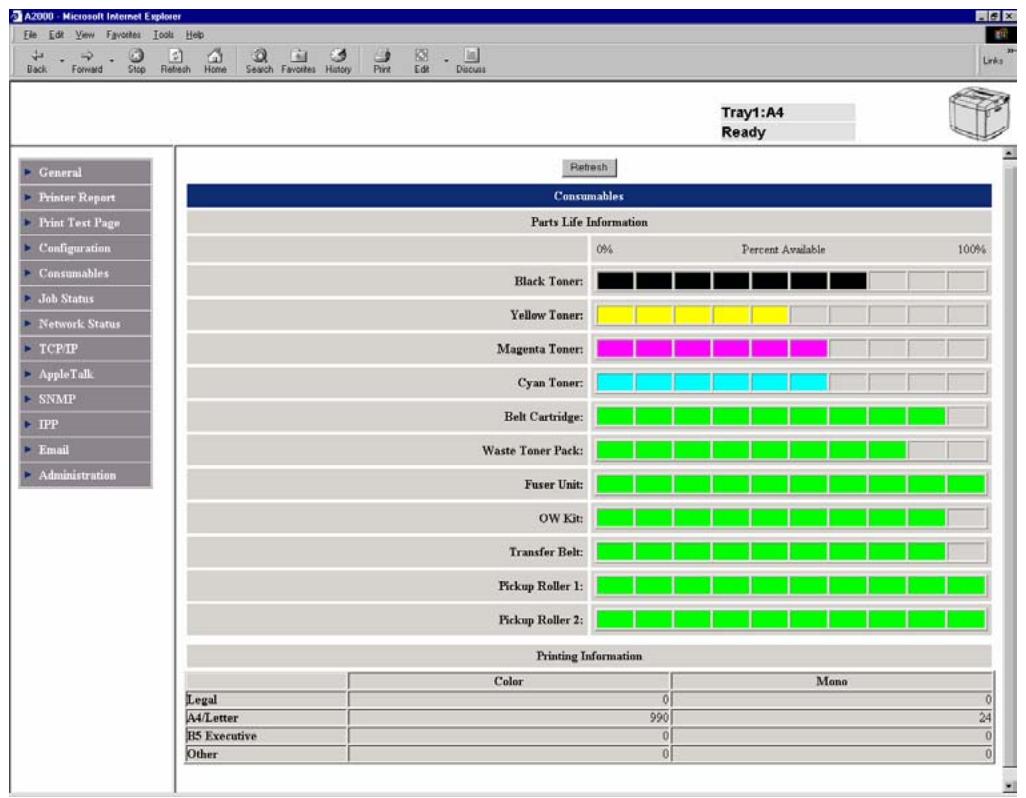This screenshot has width=1026, height=798.
Task: Open the Favorites menu
Action: pos(124,35)
